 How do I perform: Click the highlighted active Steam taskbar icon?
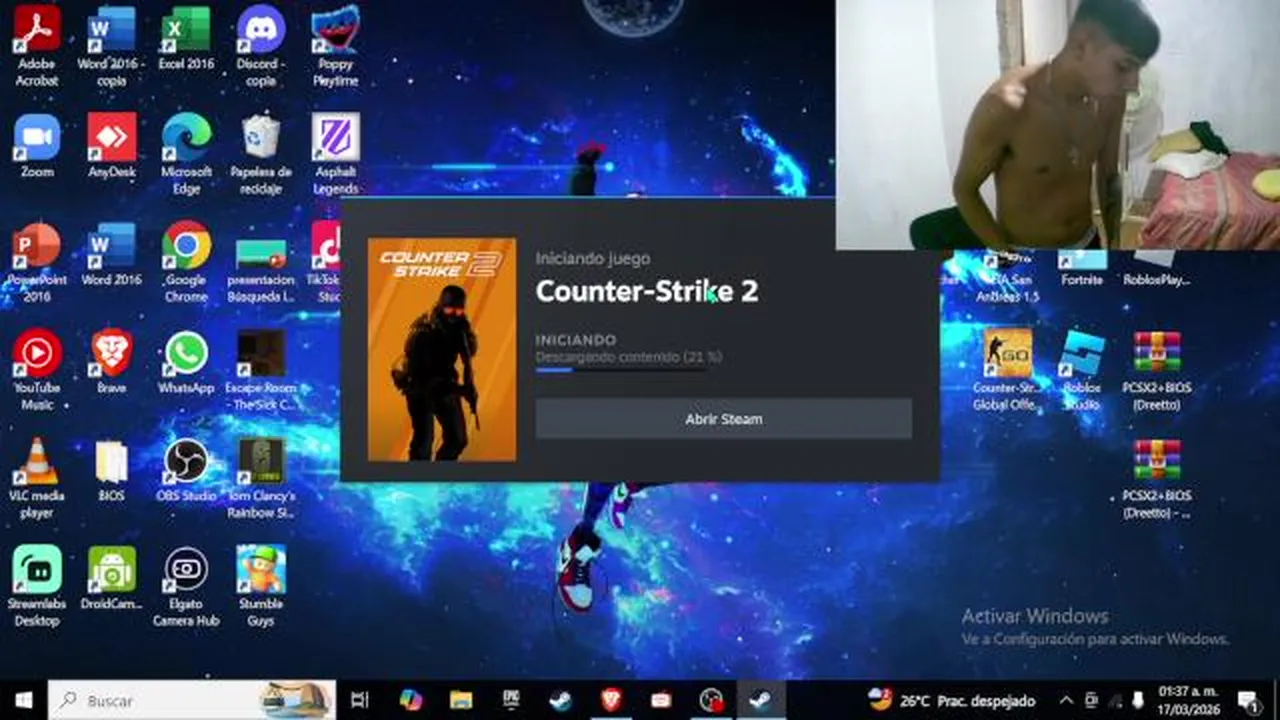pos(761,700)
